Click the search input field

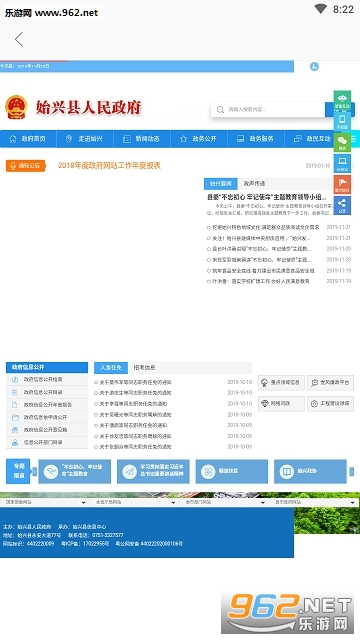(268, 109)
